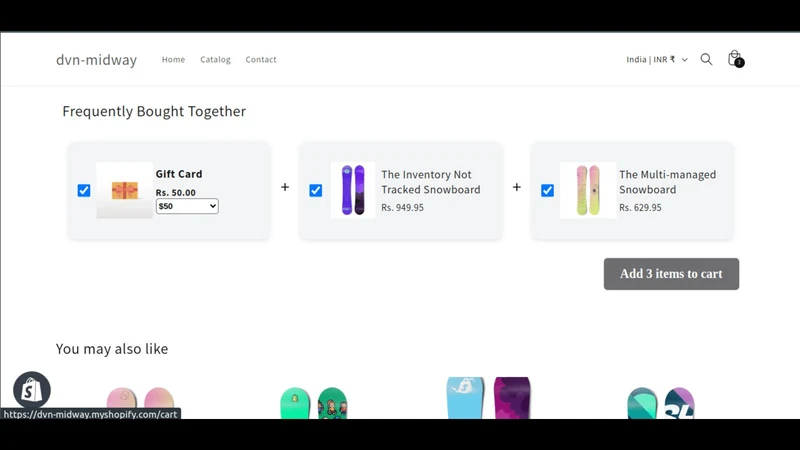Click the Frequently Bought Together heading

154,111
